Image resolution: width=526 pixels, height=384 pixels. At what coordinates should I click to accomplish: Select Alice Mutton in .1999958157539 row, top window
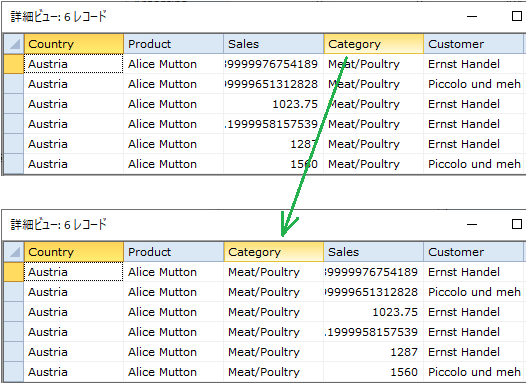pos(174,124)
